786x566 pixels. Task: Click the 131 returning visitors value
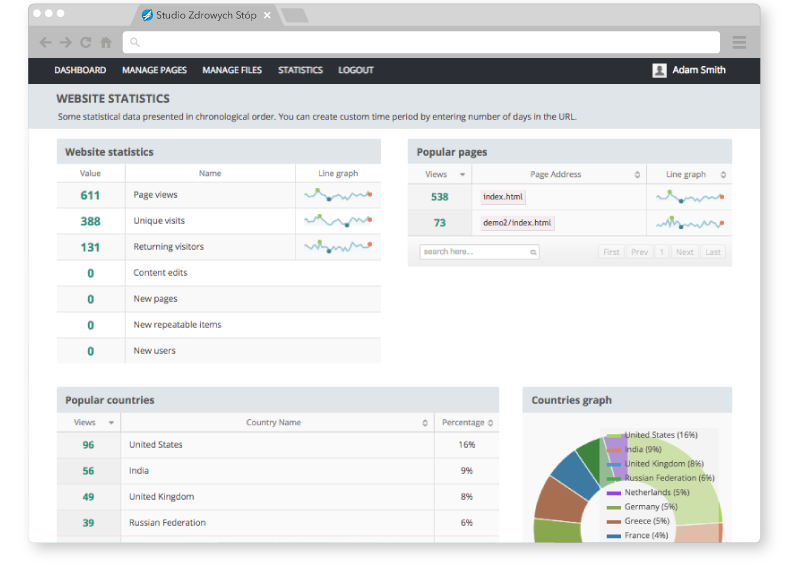click(x=90, y=248)
